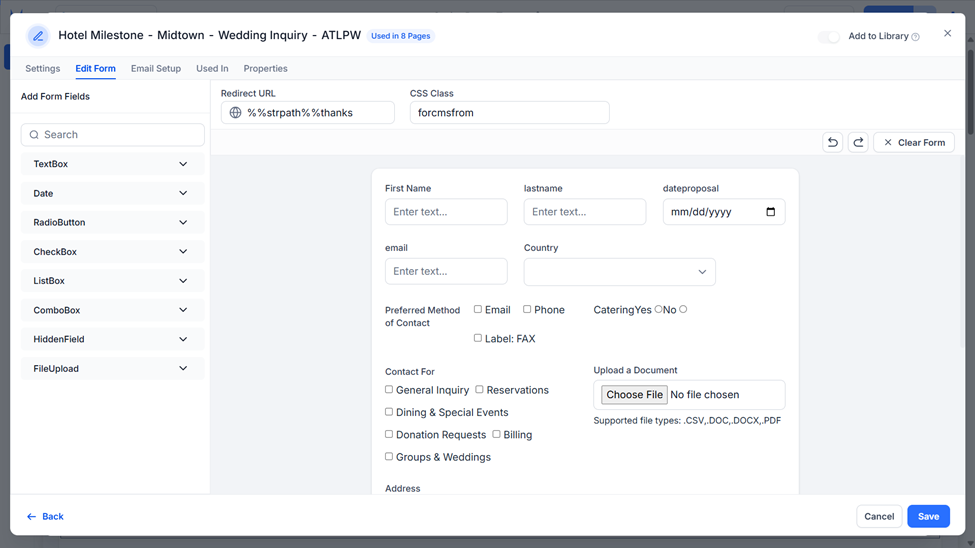Switch to the Settings tab
Screen dimensions: 975x548
(43, 68)
